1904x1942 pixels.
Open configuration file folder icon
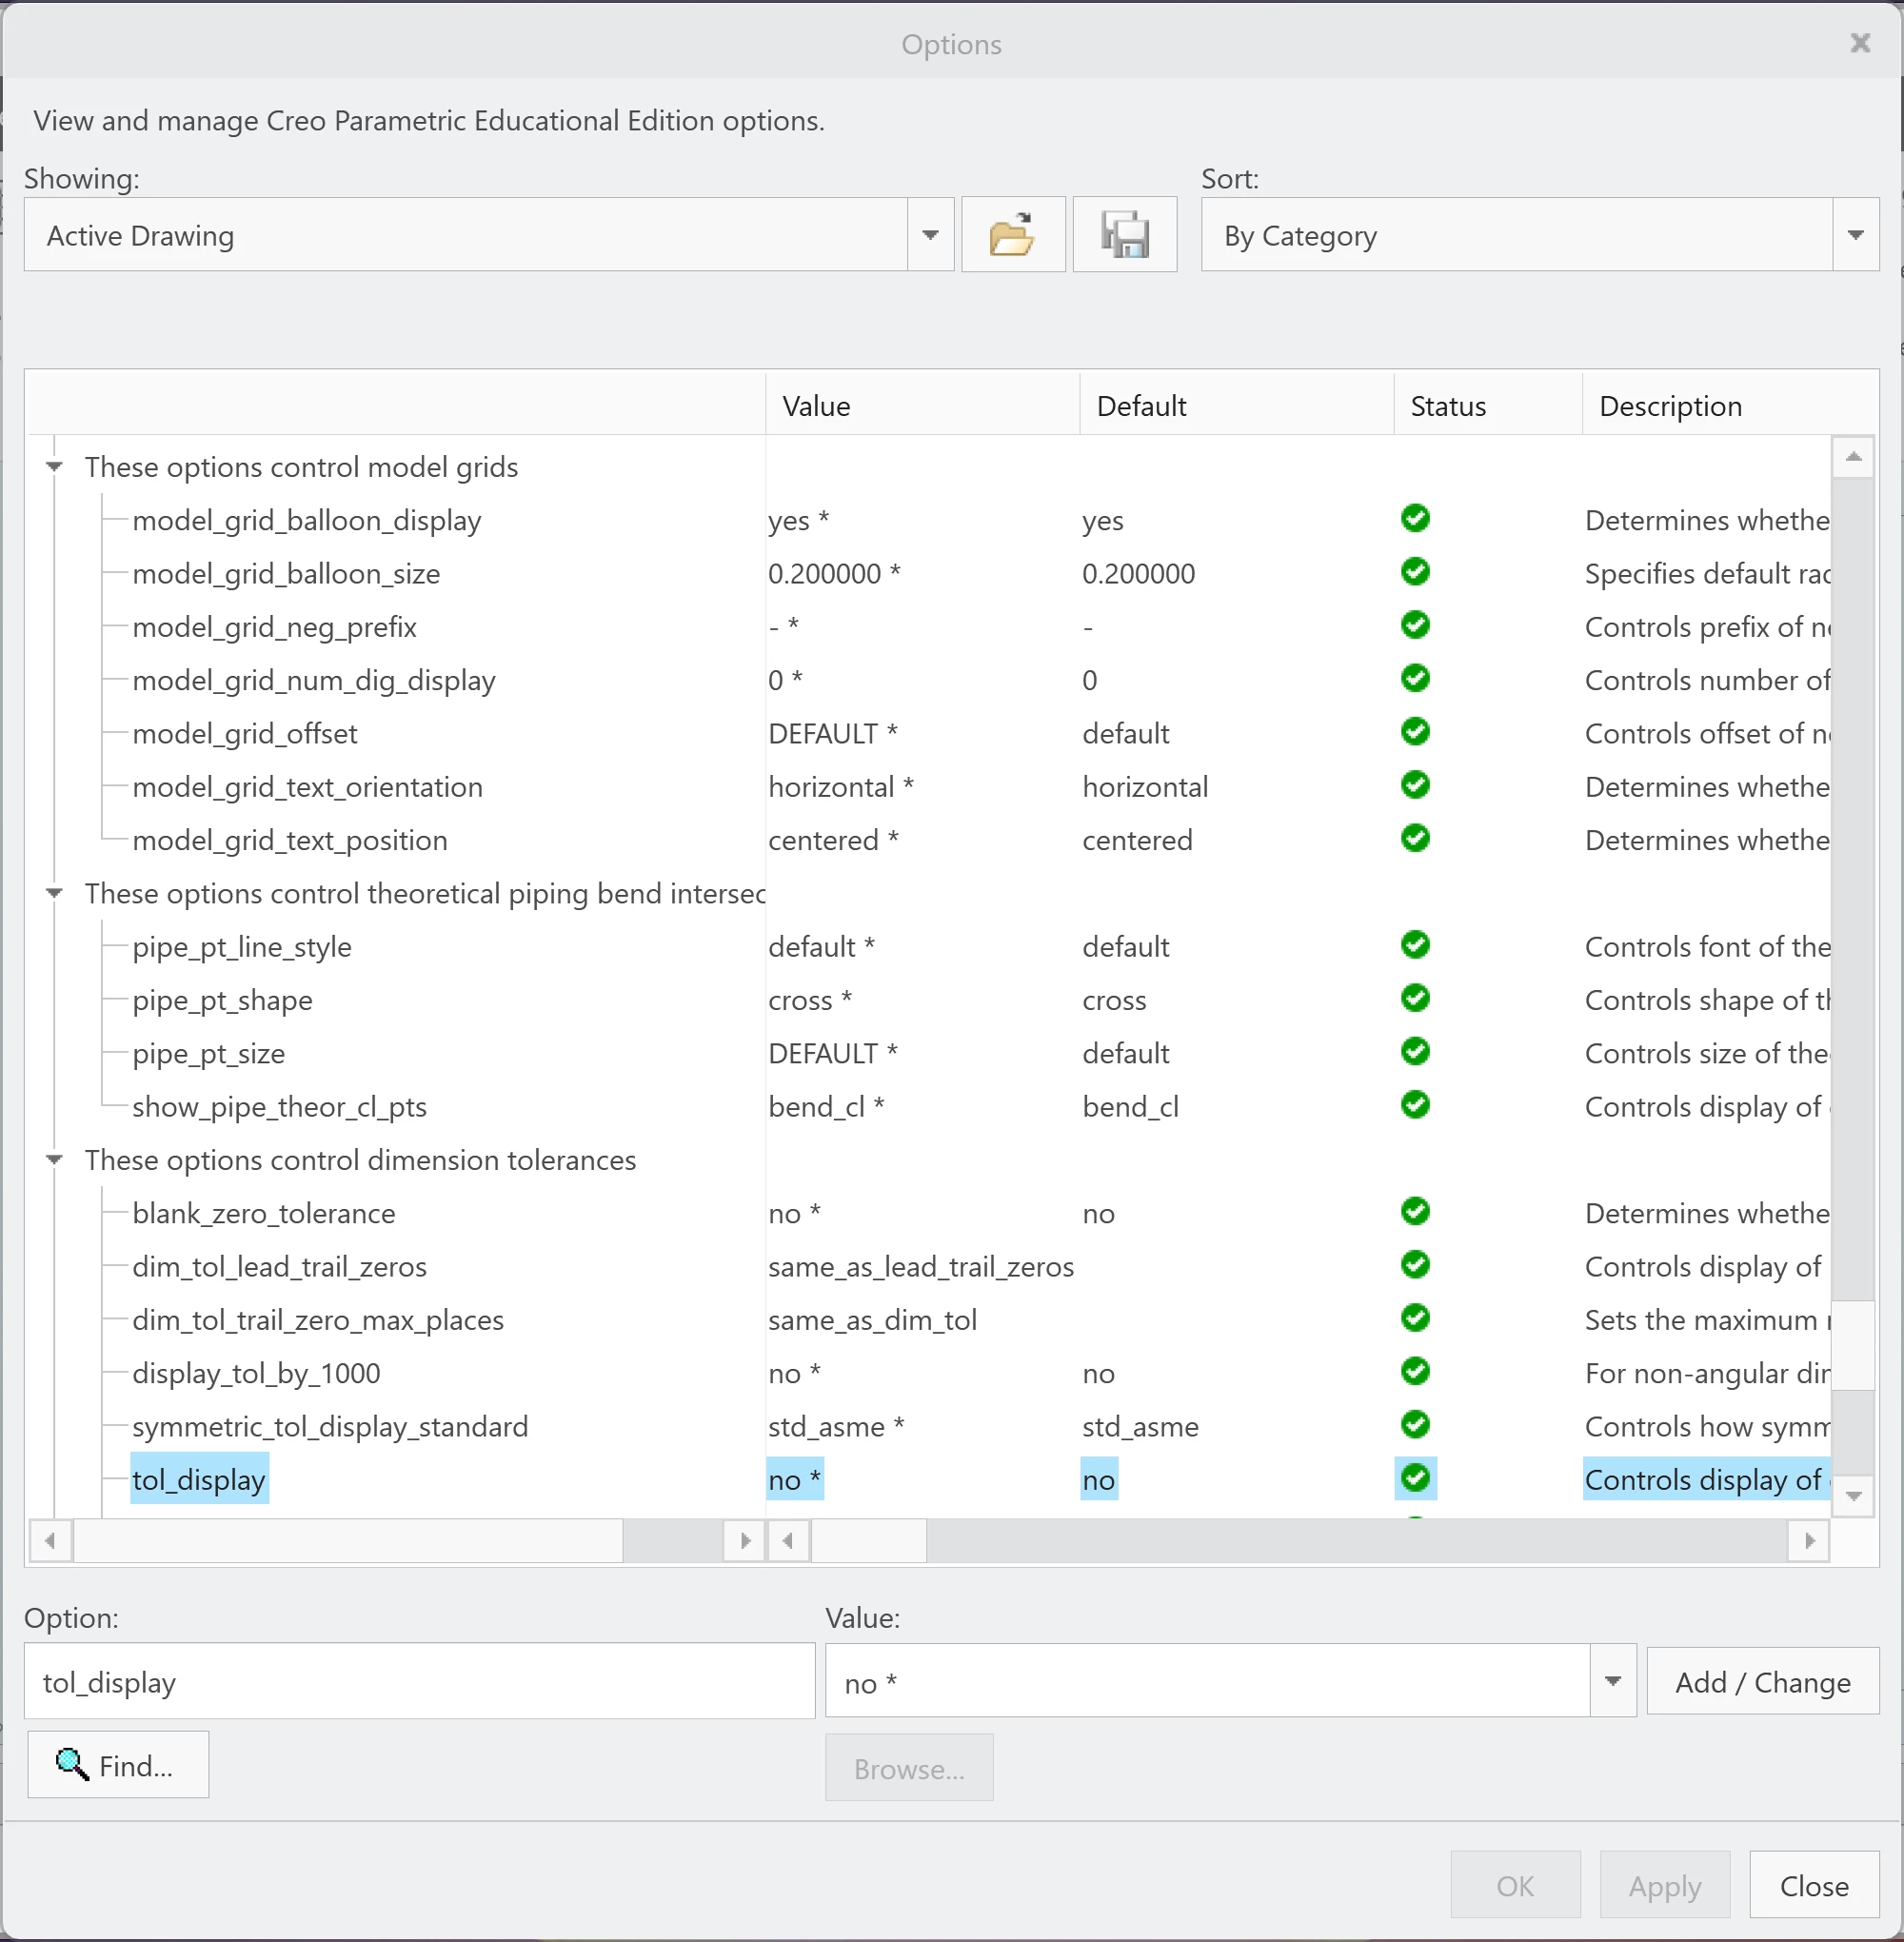[1013, 235]
